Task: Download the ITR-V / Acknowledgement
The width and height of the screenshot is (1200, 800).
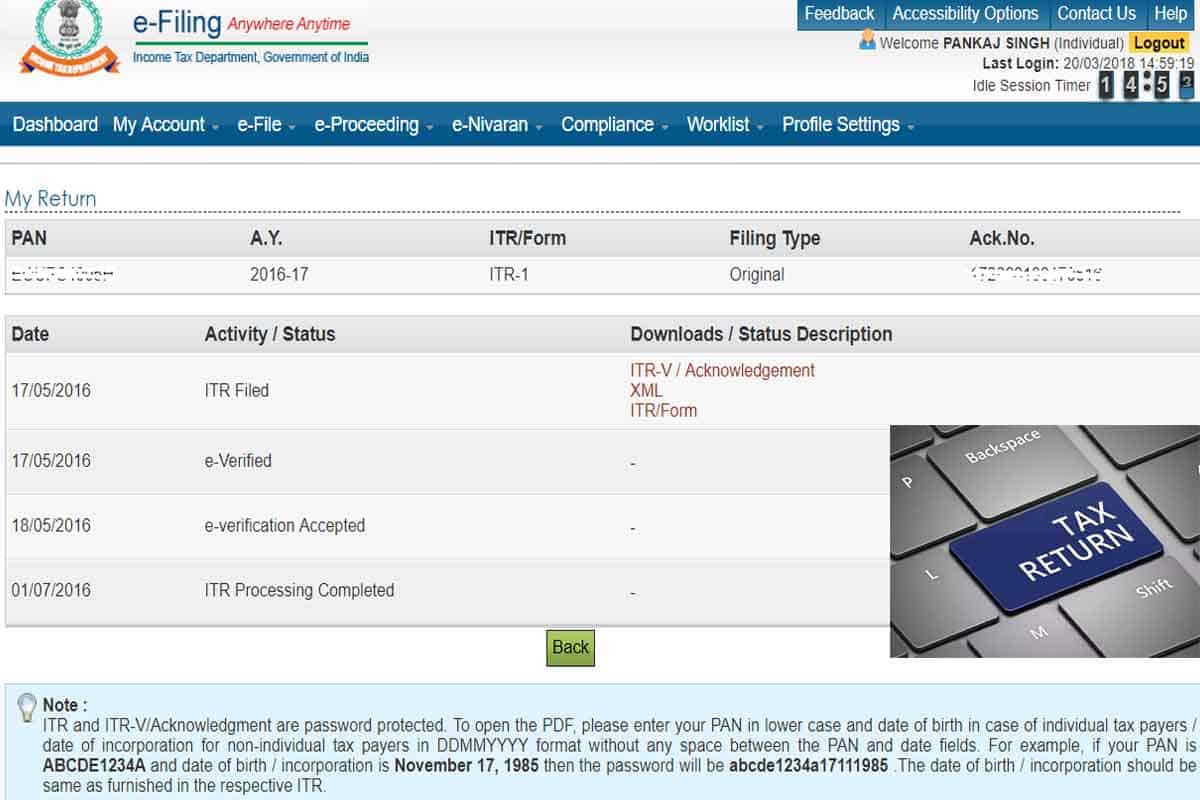Action: coord(721,370)
